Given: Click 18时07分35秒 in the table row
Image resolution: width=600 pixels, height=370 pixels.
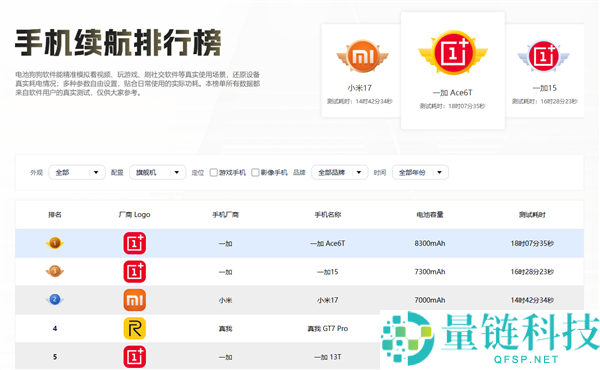Looking at the screenshot, I should pos(532,243).
